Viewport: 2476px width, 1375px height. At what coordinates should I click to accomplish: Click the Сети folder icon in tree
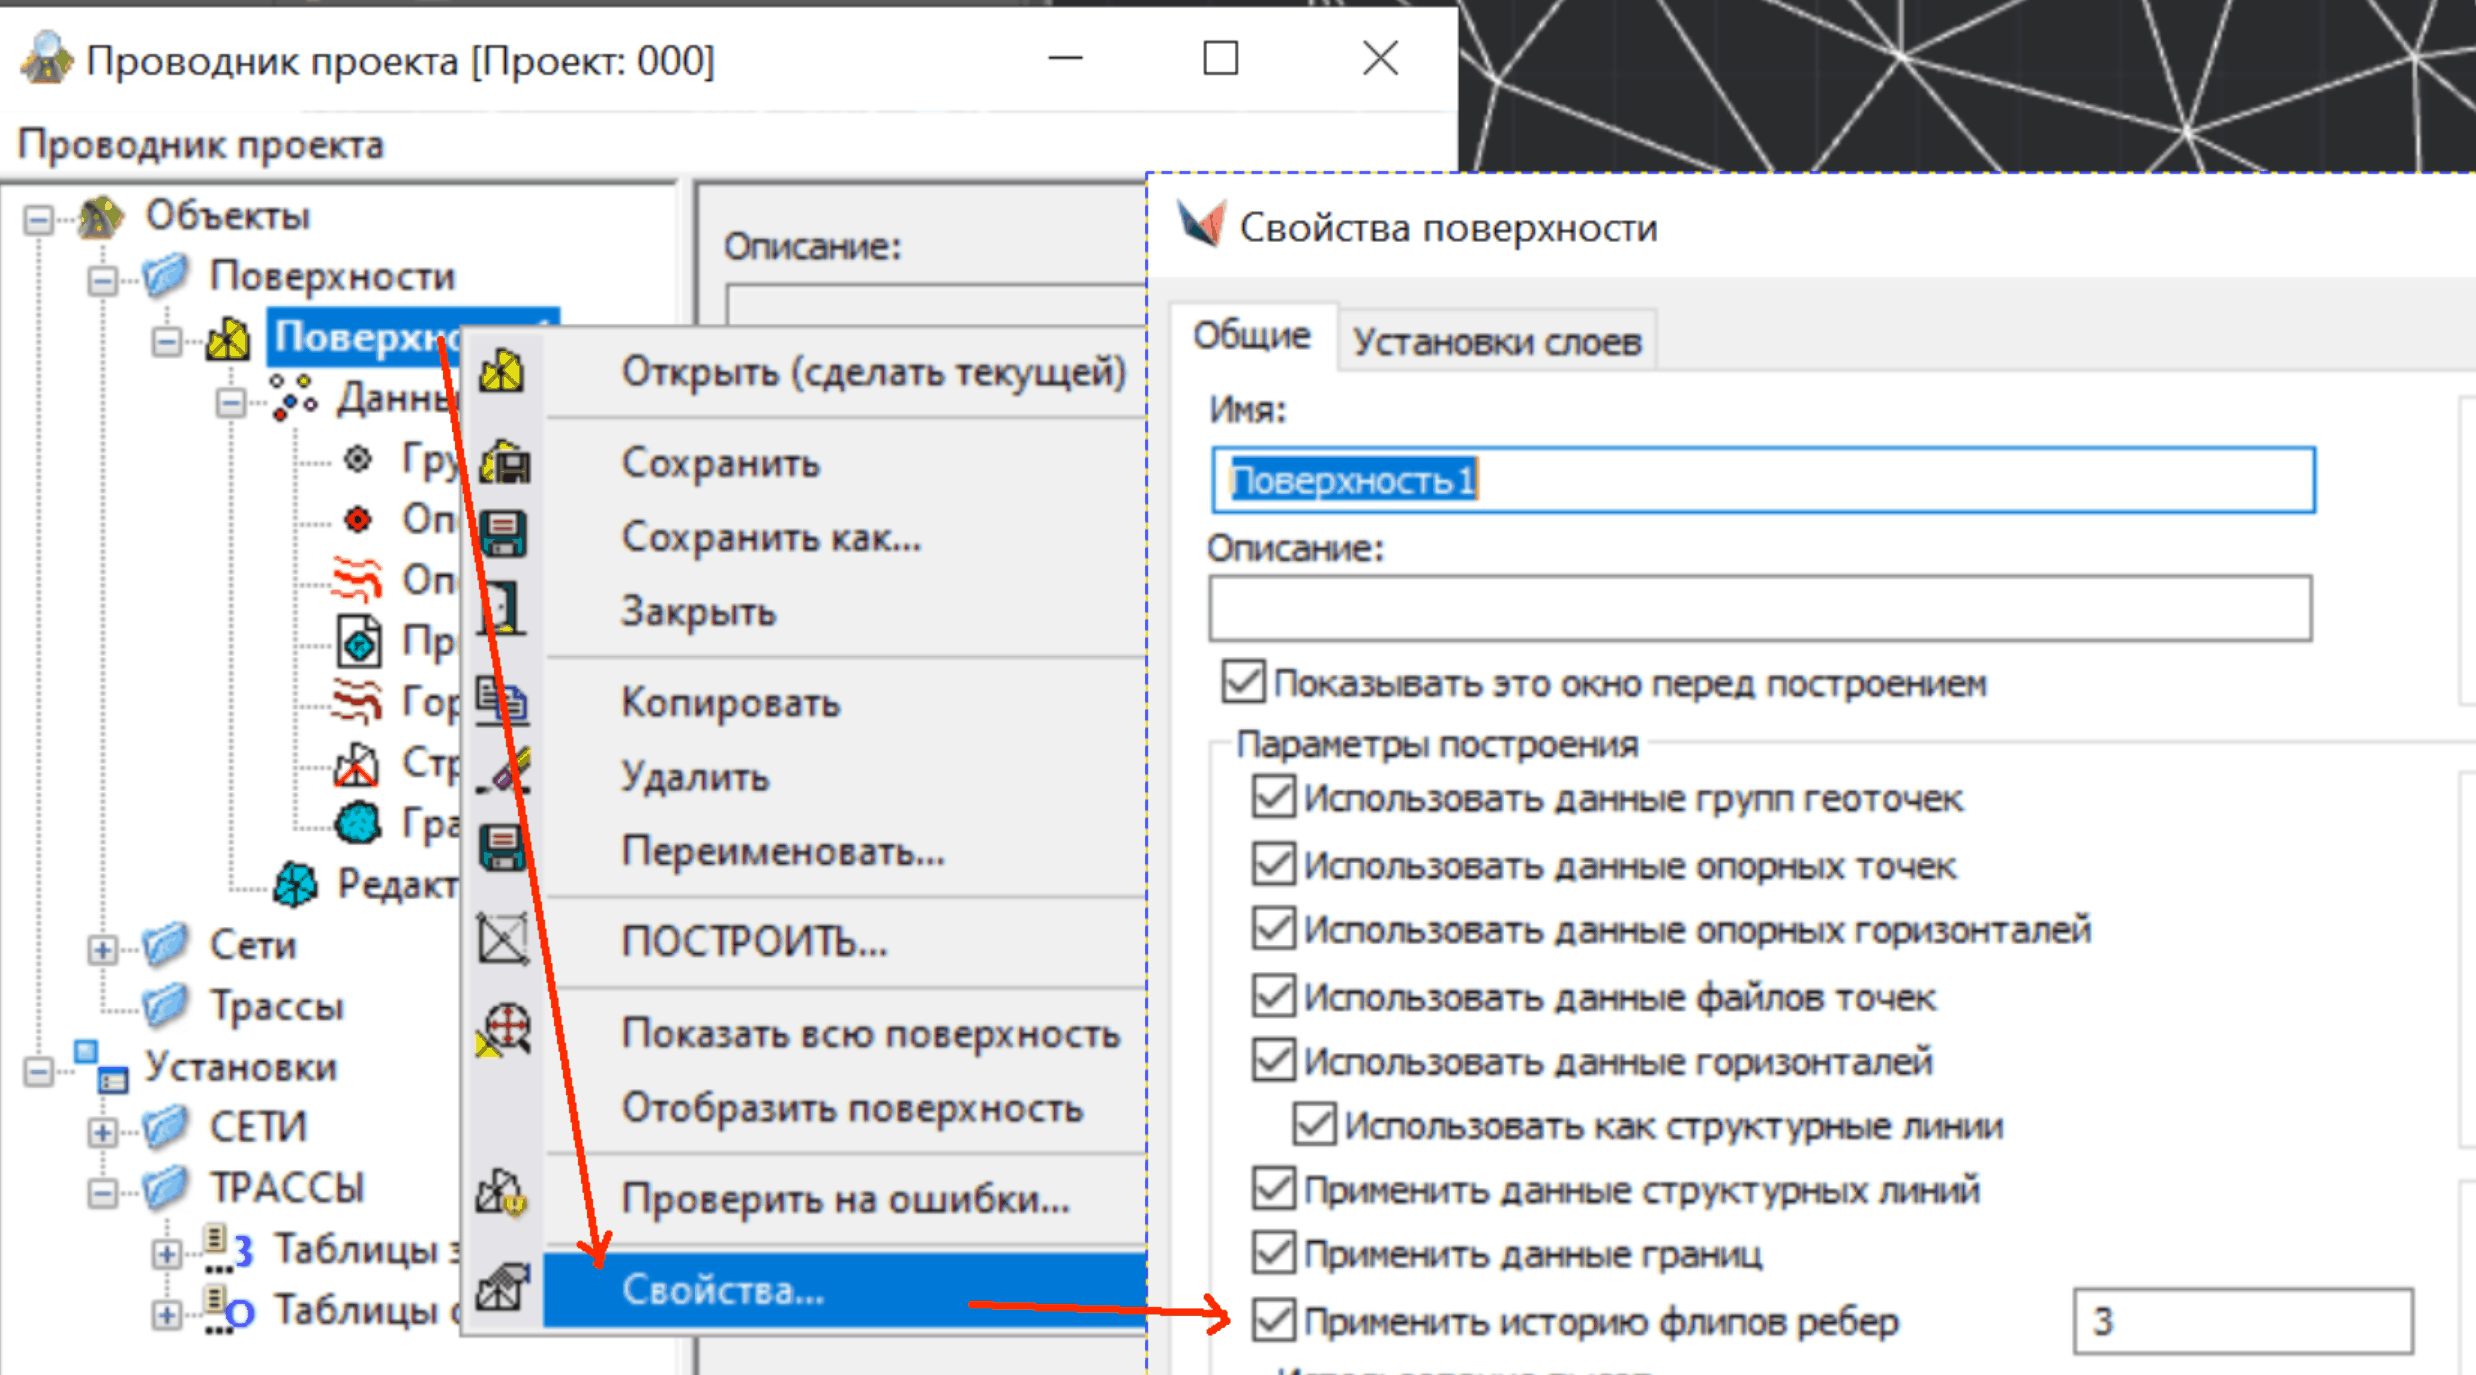(165, 945)
